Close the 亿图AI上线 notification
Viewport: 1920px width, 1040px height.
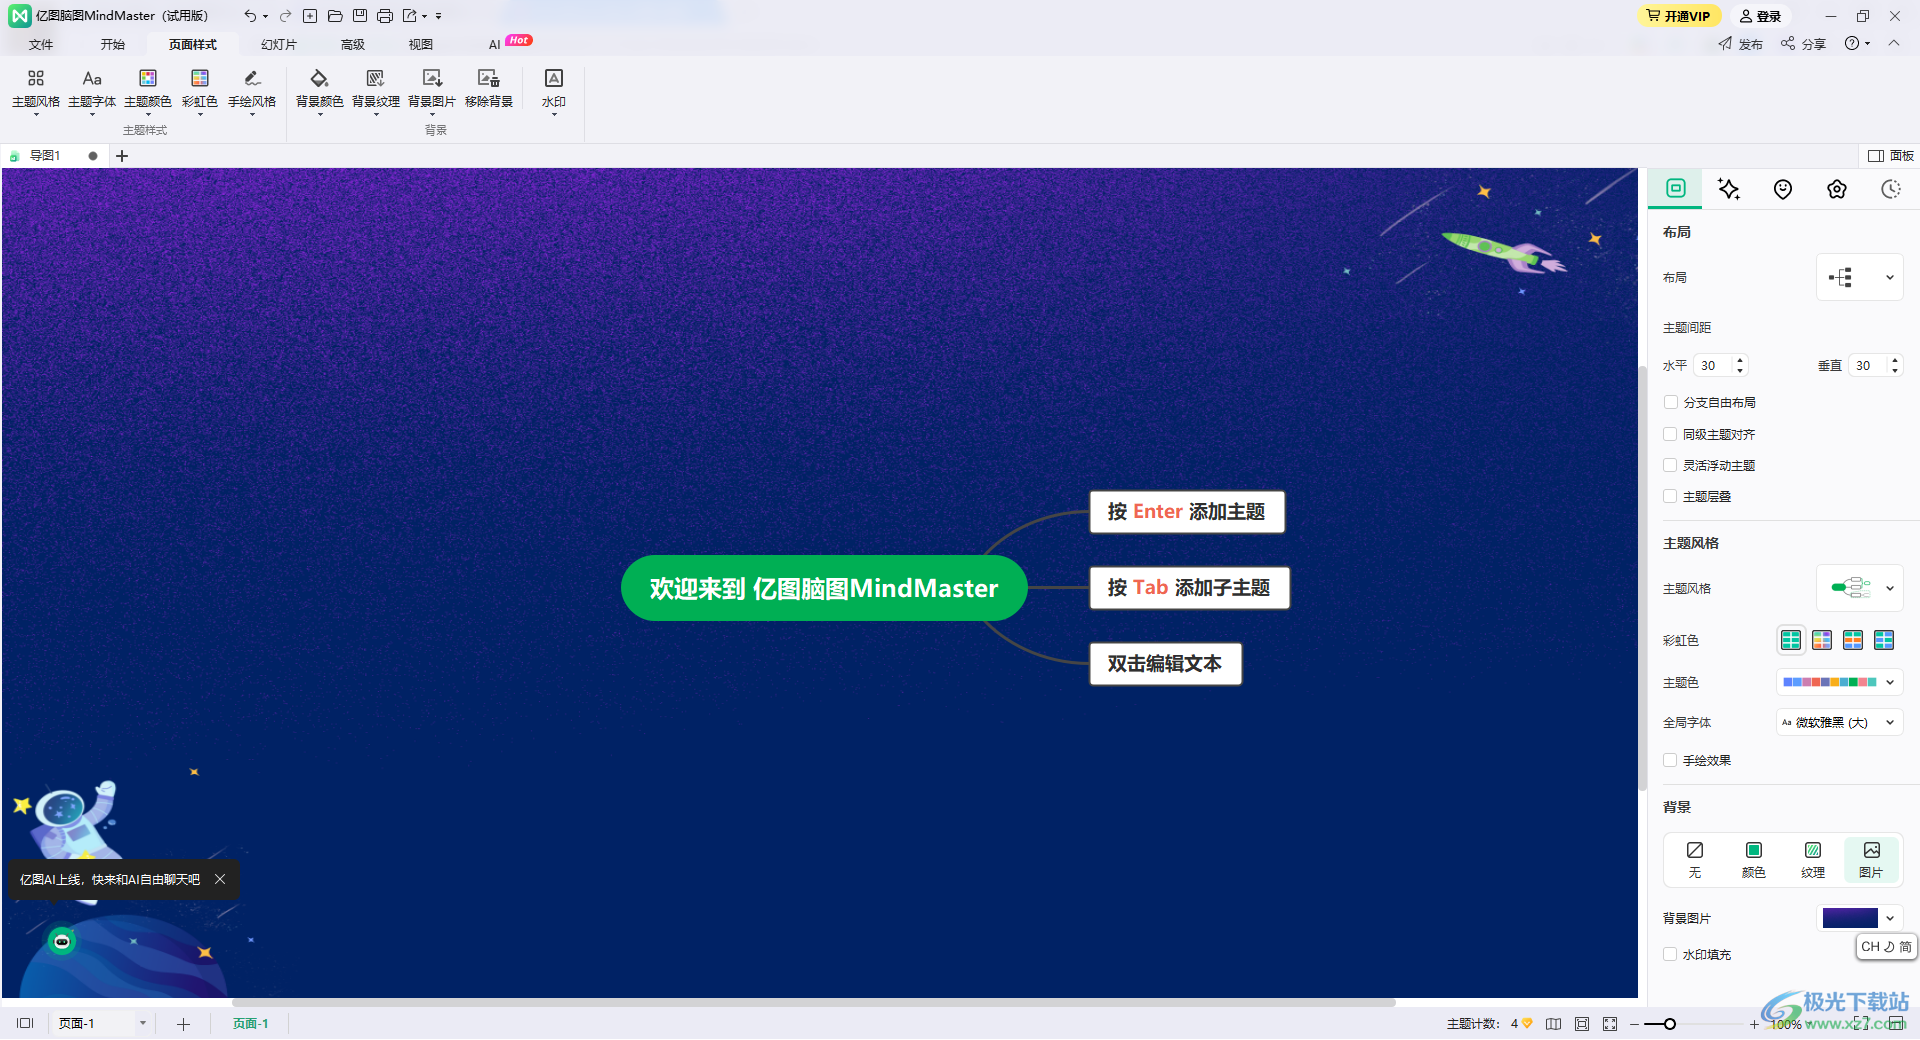click(x=220, y=879)
